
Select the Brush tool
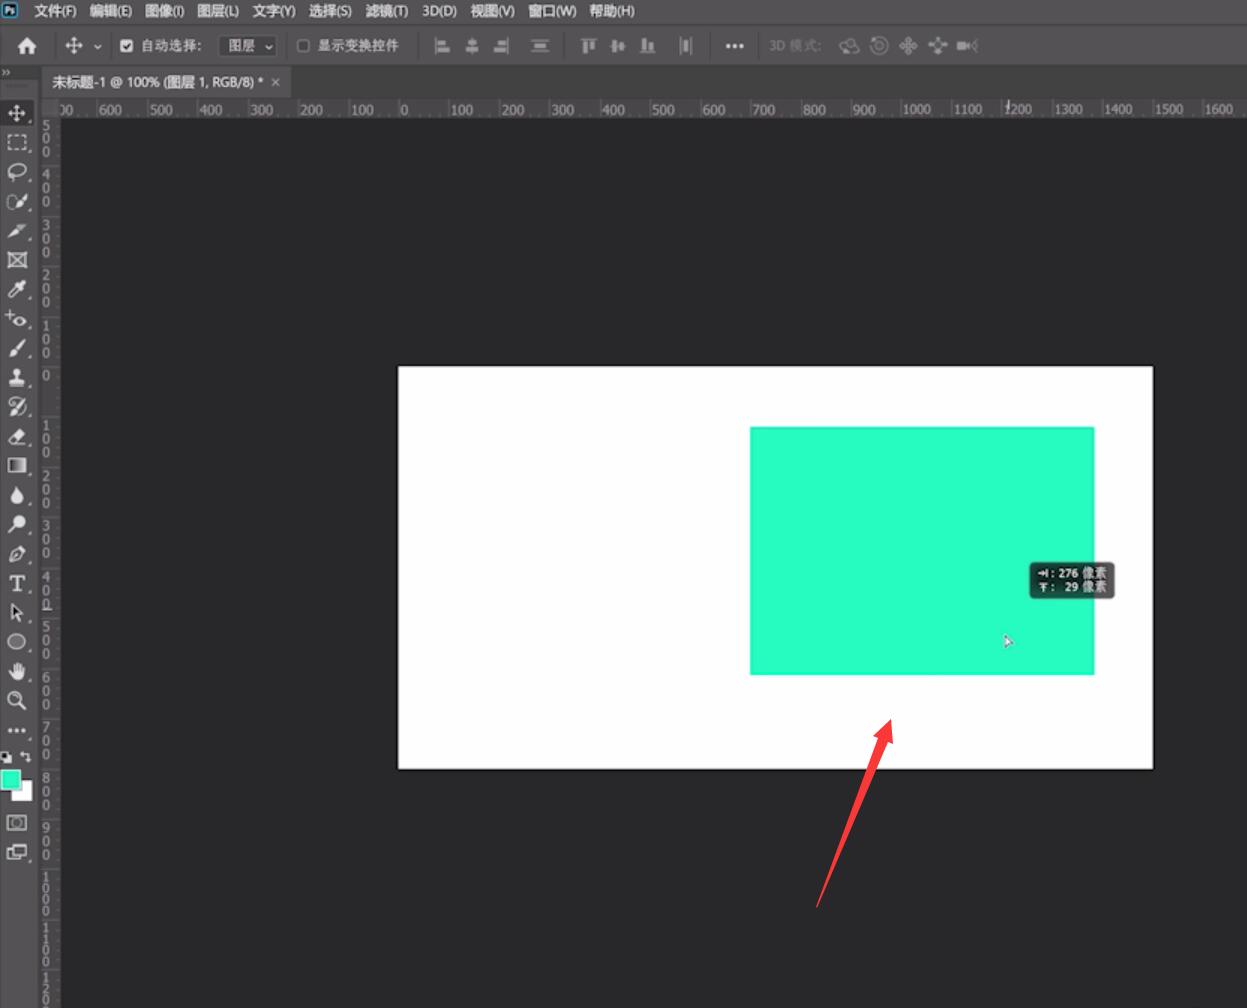[17, 348]
